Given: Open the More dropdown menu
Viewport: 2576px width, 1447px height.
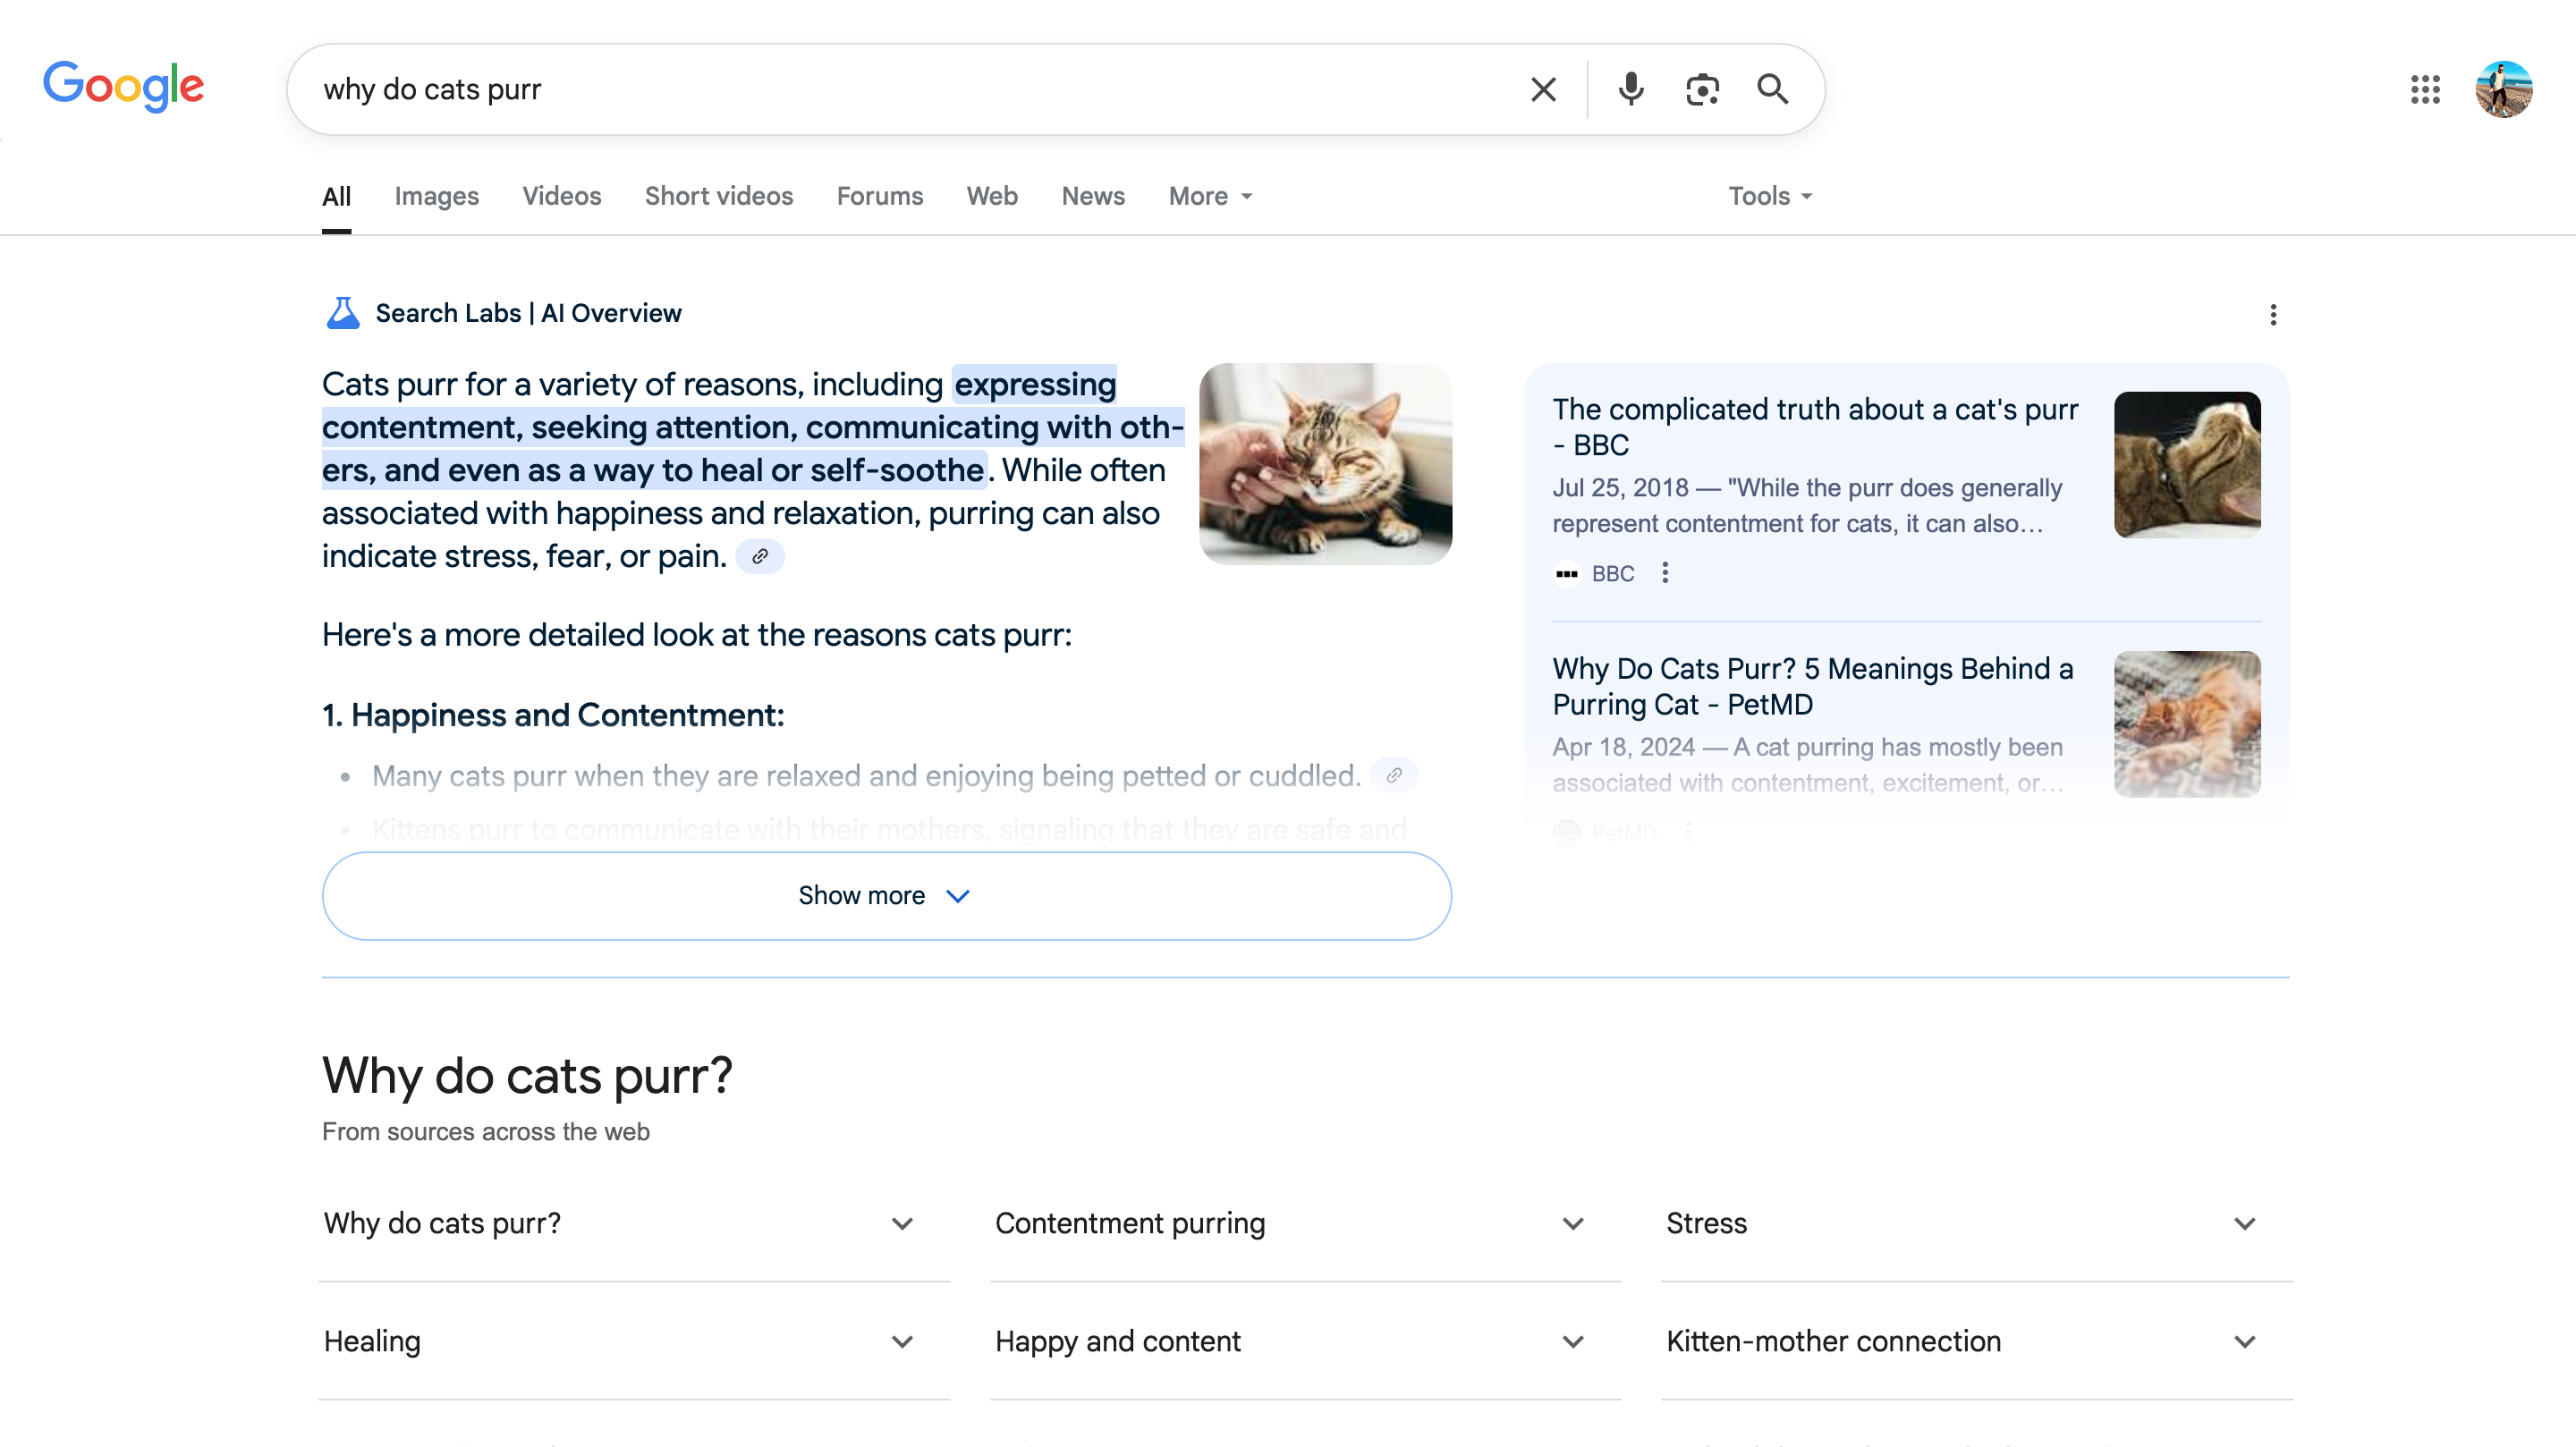Looking at the screenshot, I should 1210,196.
